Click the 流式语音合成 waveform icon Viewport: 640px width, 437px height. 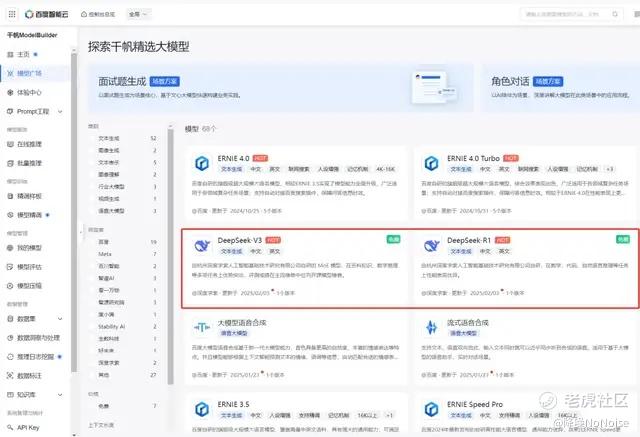(x=431, y=327)
